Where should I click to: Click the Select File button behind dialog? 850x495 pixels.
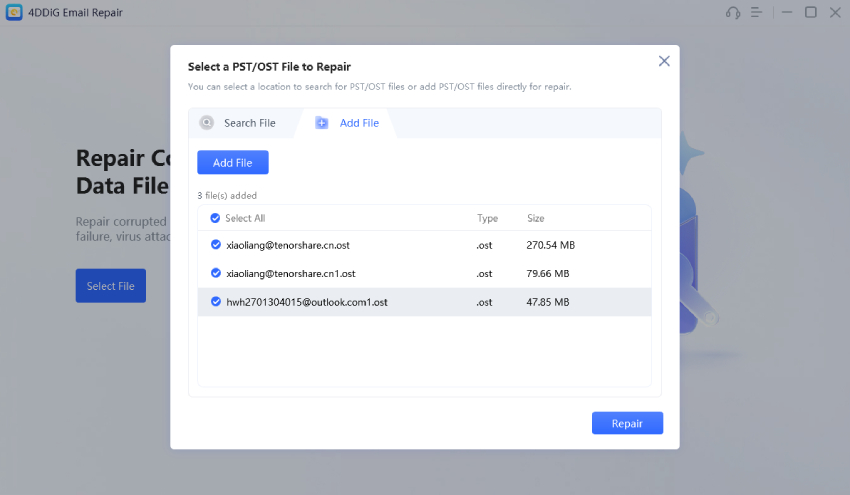[x=110, y=286]
